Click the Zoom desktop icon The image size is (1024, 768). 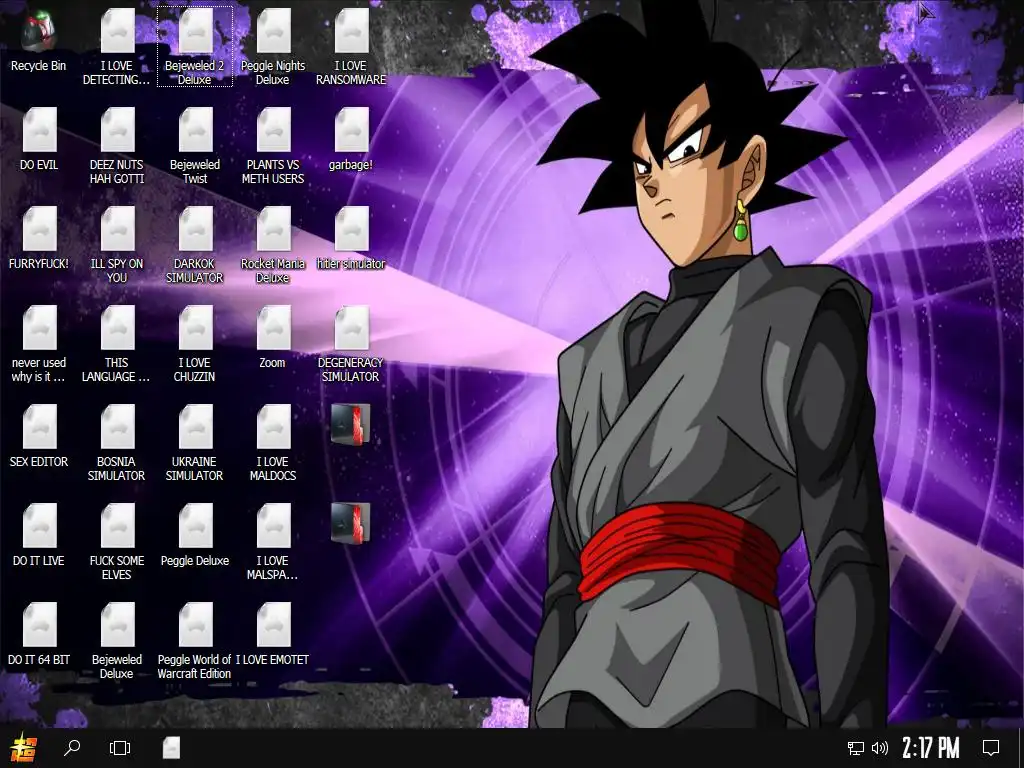[x=273, y=337]
